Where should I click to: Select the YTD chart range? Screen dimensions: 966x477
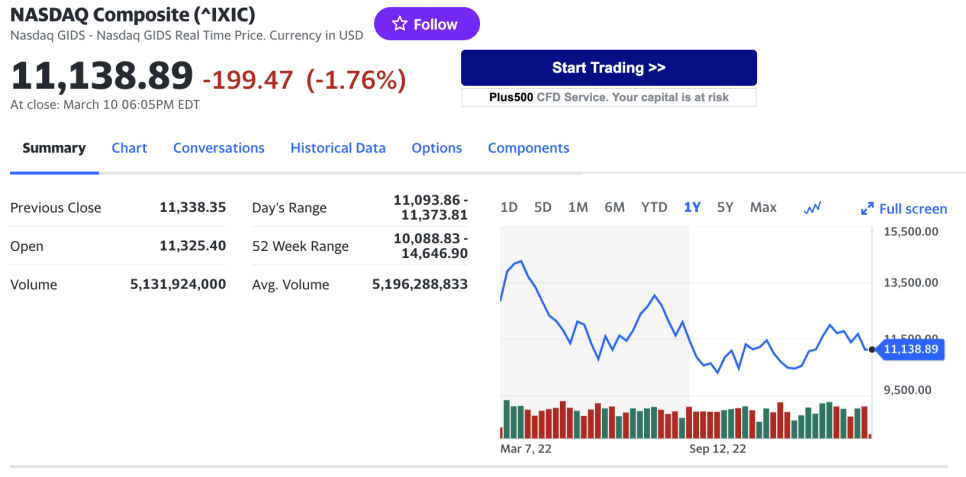click(x=654, y=207)
